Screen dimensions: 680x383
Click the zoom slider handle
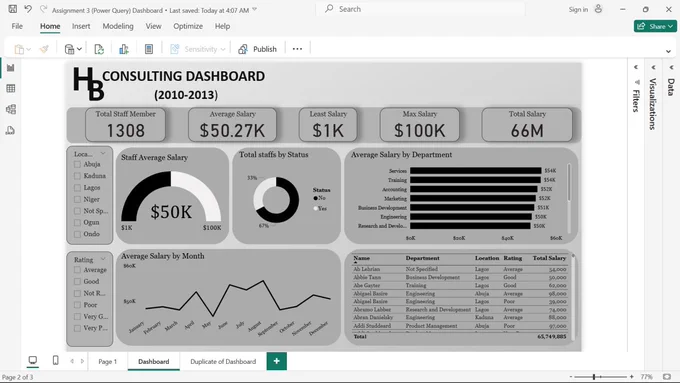click(594, 376)
